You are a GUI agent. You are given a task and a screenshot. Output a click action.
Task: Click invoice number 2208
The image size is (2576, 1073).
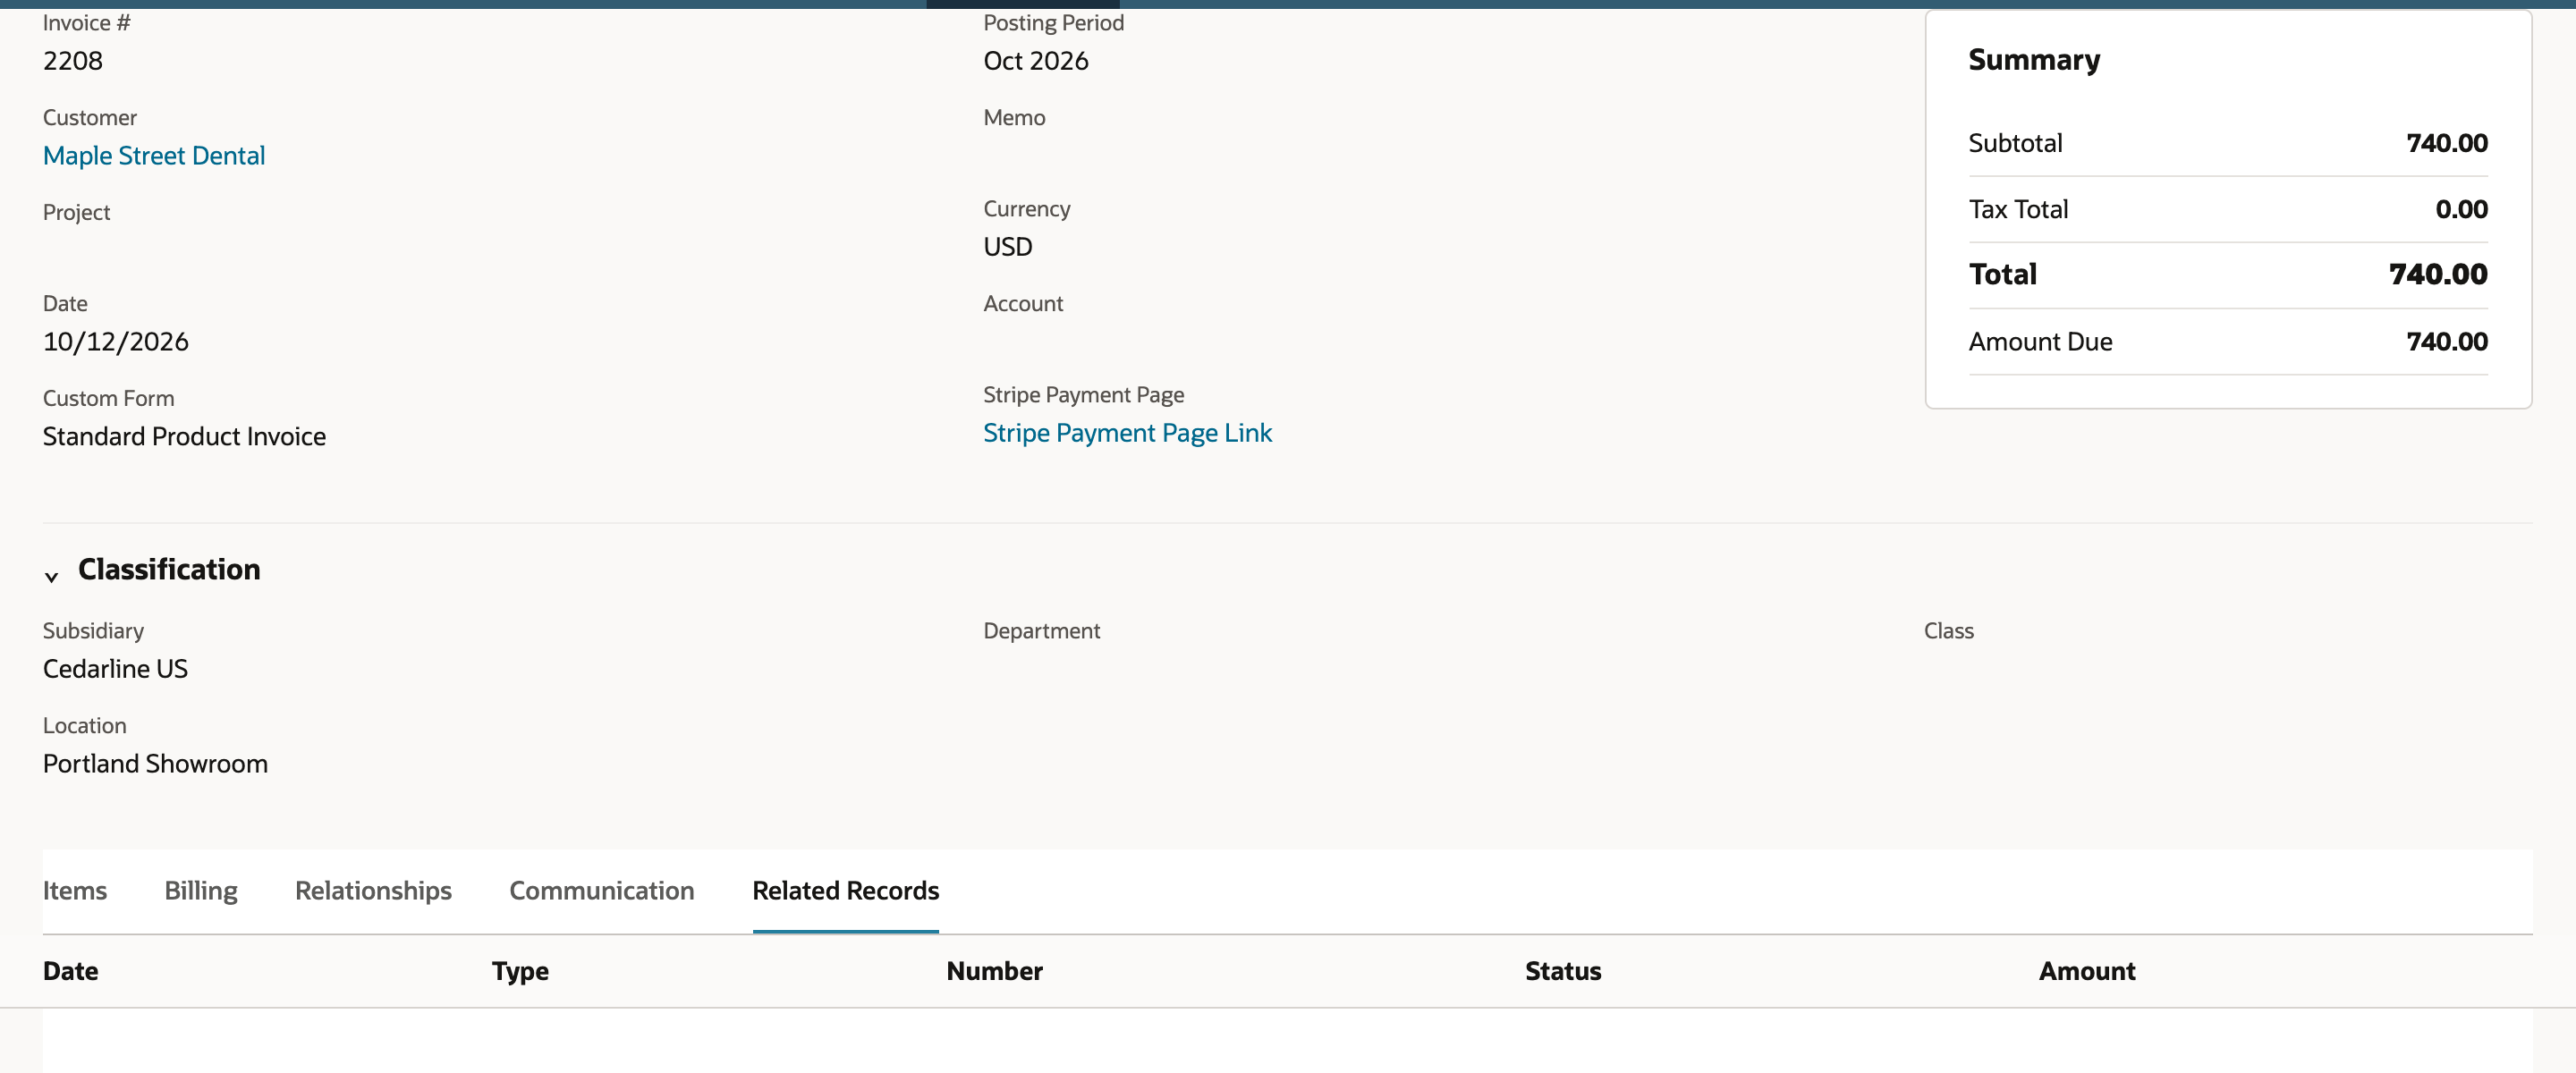[73, 61]
